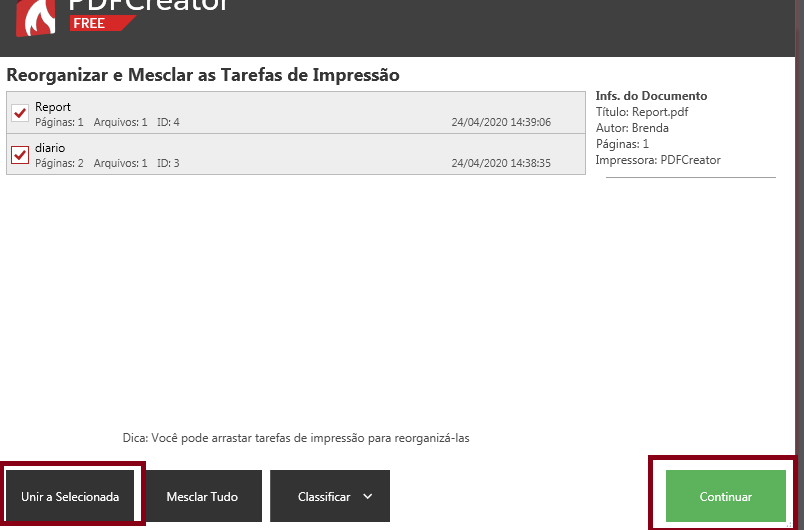Click the Impressora: PDFCreator text

(658, 160)
